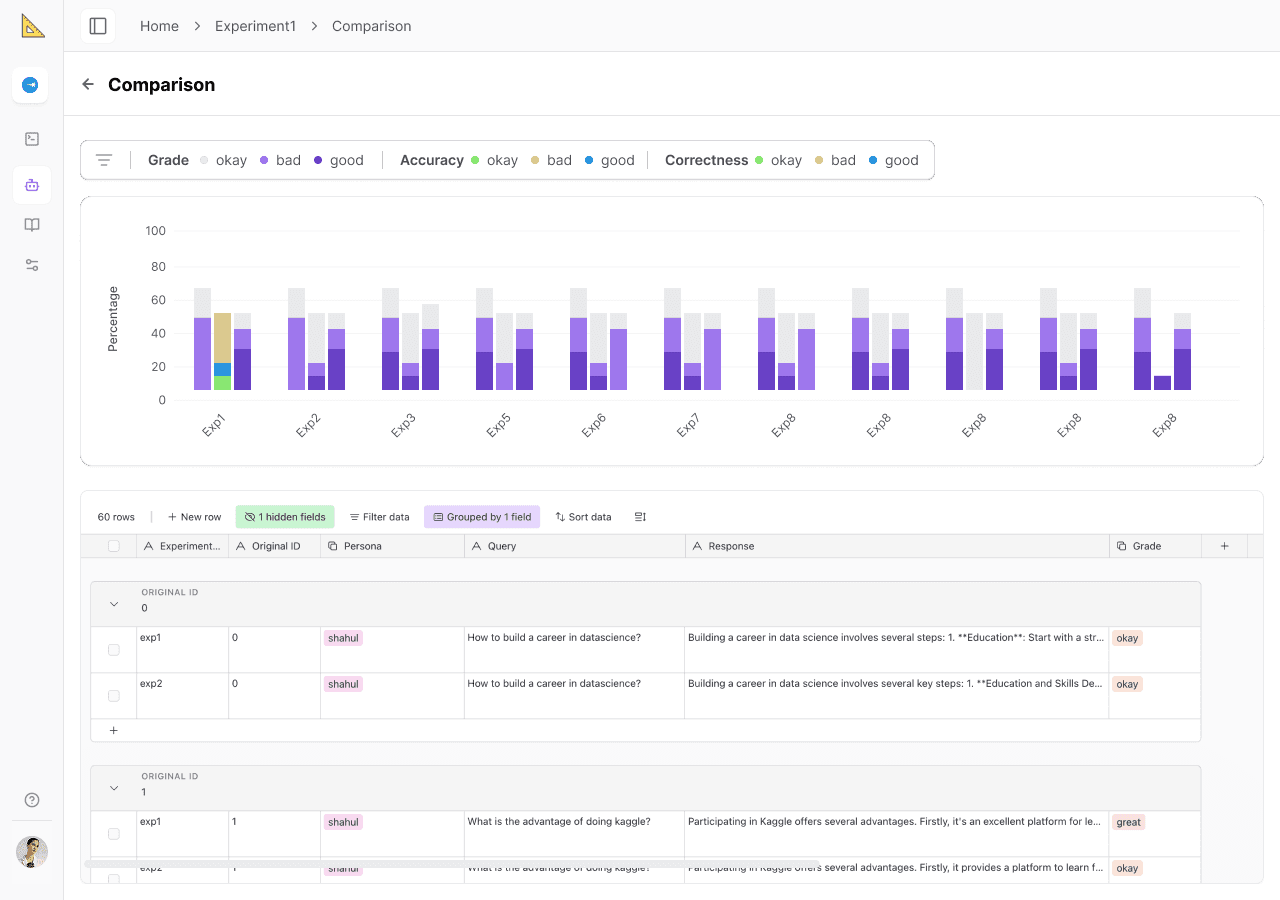This screenshot has height=900, width=1280.
Task: Click the New row button
Action: click(x=194, y=517)
